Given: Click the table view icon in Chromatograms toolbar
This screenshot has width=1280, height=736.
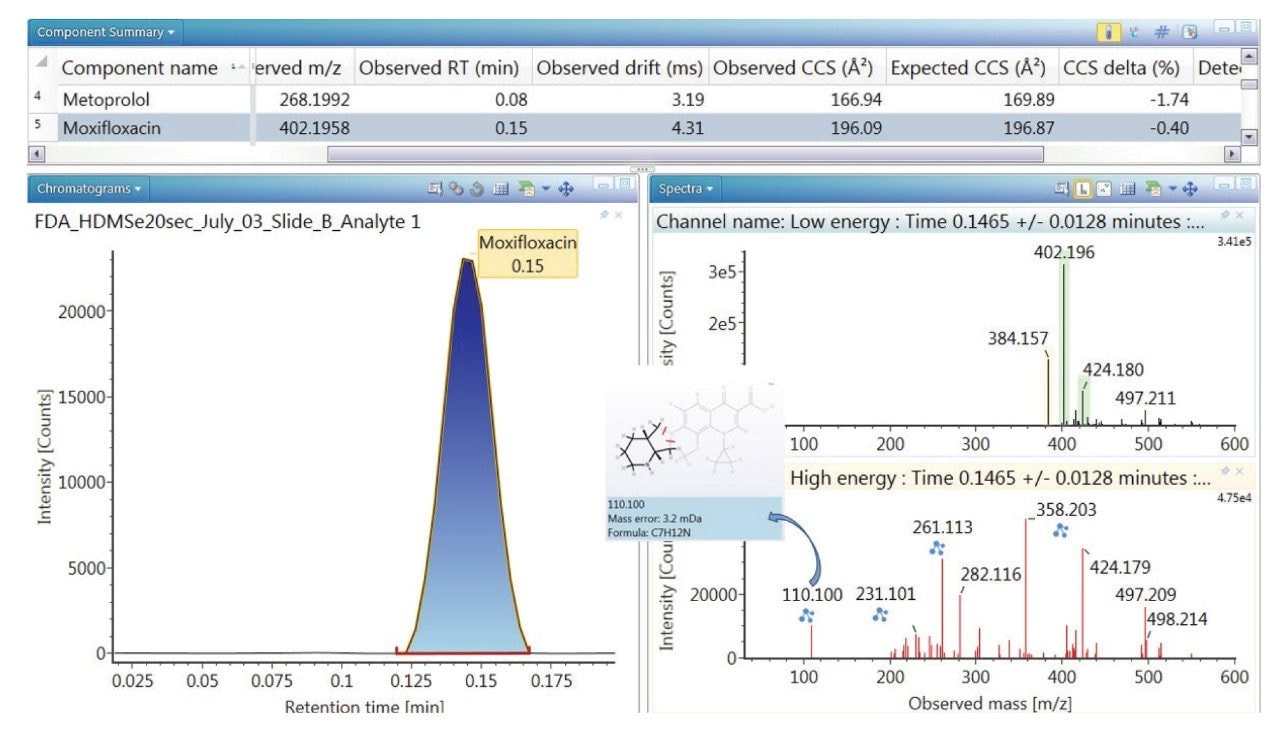Looking at the screenshot, I should click(501, 188).
